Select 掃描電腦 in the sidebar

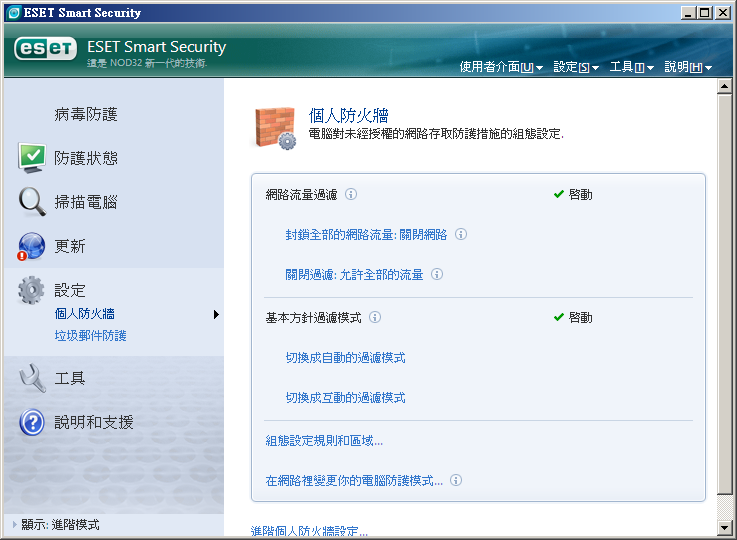tap(86, 202)
